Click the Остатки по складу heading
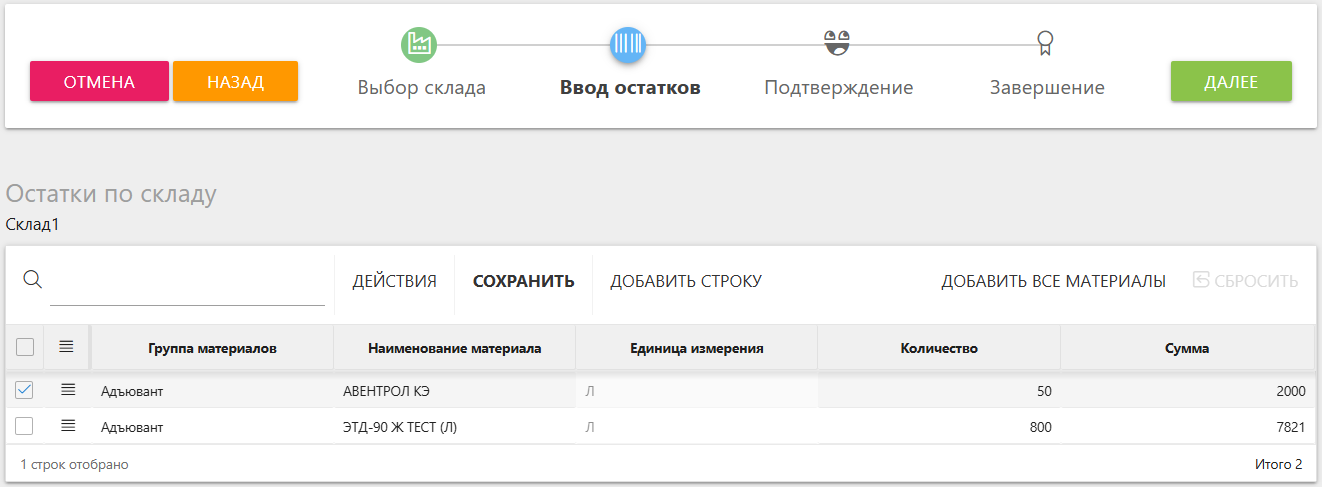The height and width of the screenshot is (487, 1322). click(111, 193)
